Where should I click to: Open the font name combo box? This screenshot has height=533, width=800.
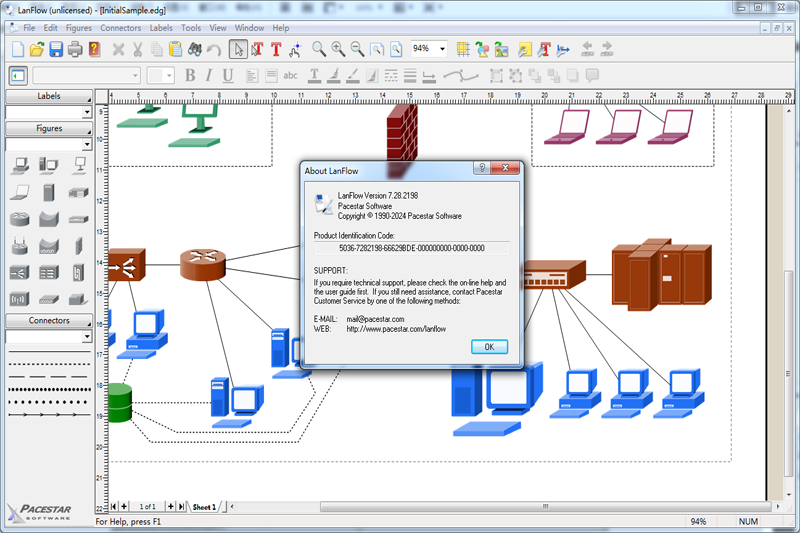(x=86, y=76)
